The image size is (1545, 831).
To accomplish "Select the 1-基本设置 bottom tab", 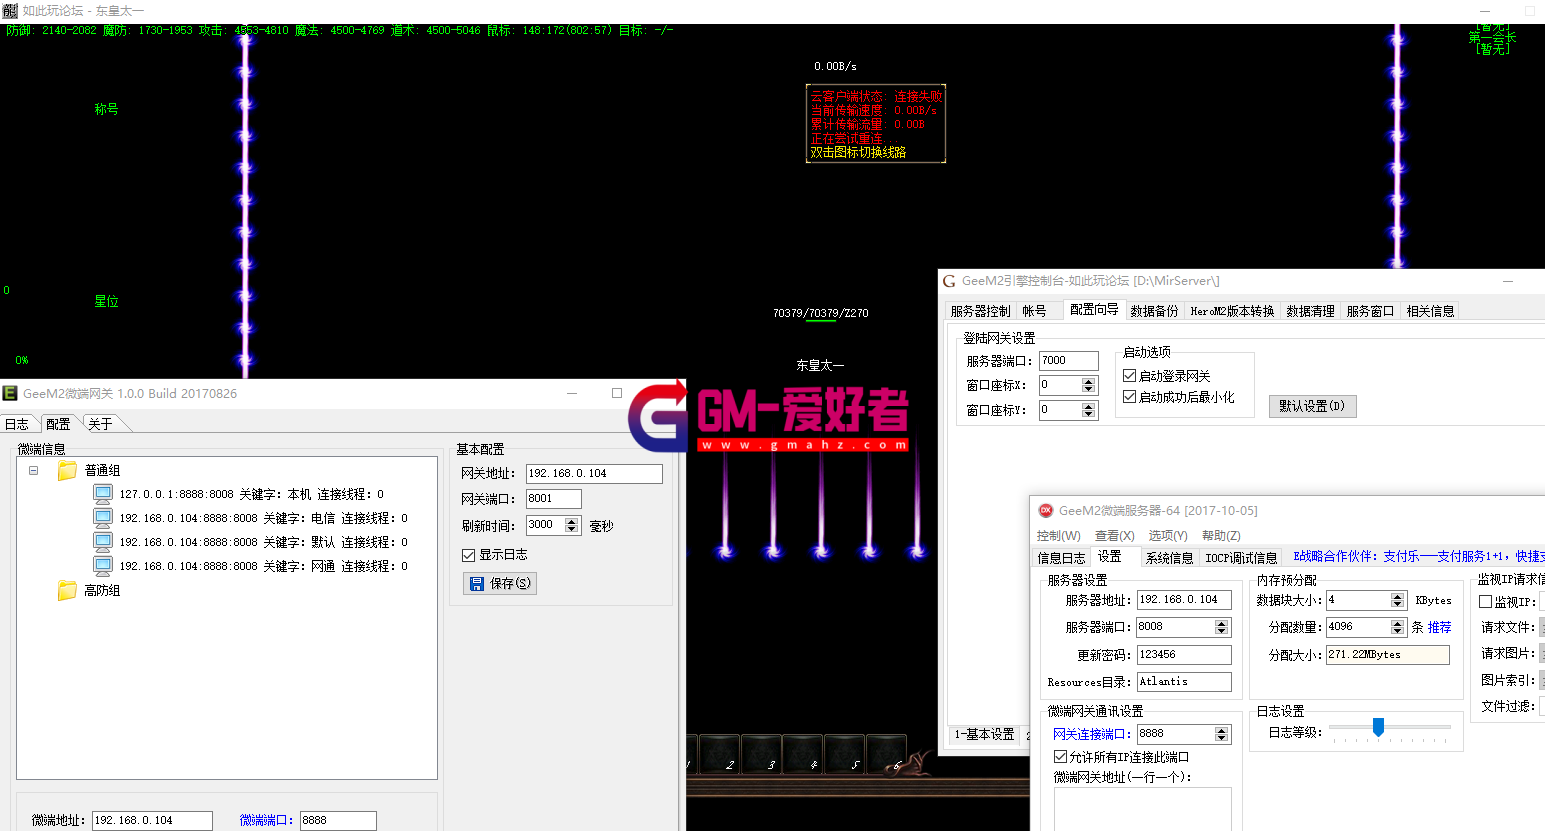I will [984, 734].
